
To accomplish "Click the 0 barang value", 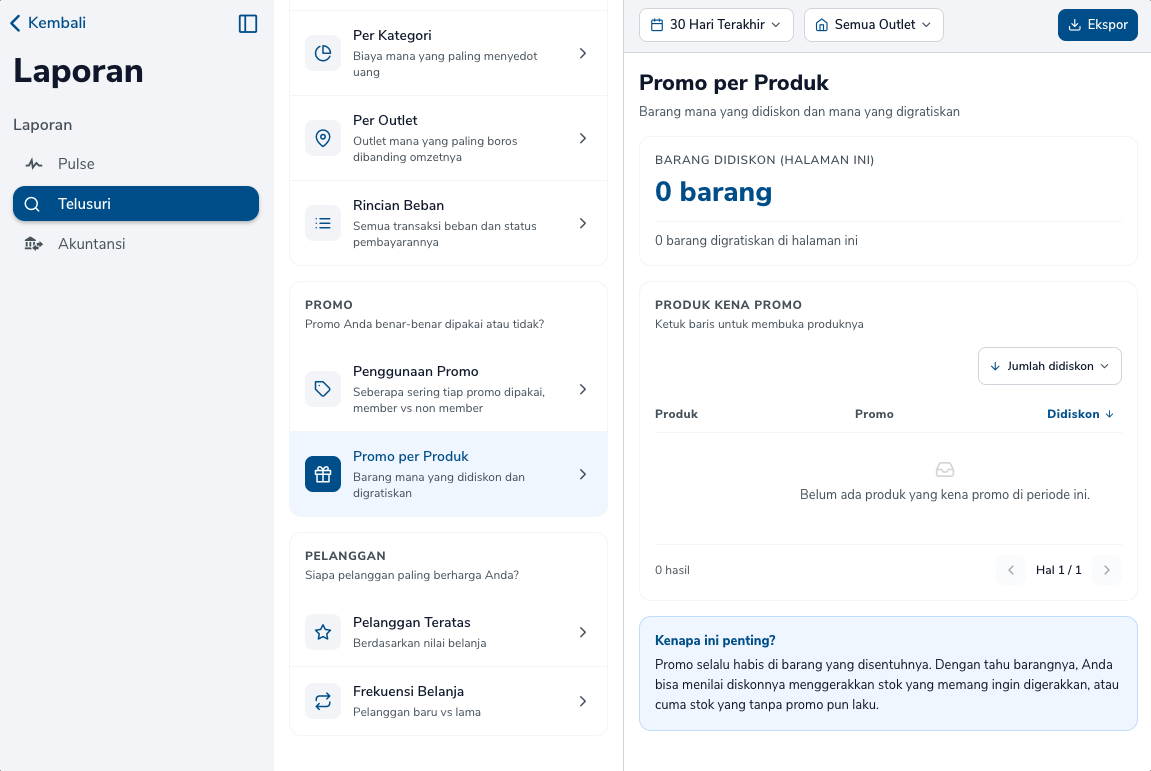I will pos(714,192).
